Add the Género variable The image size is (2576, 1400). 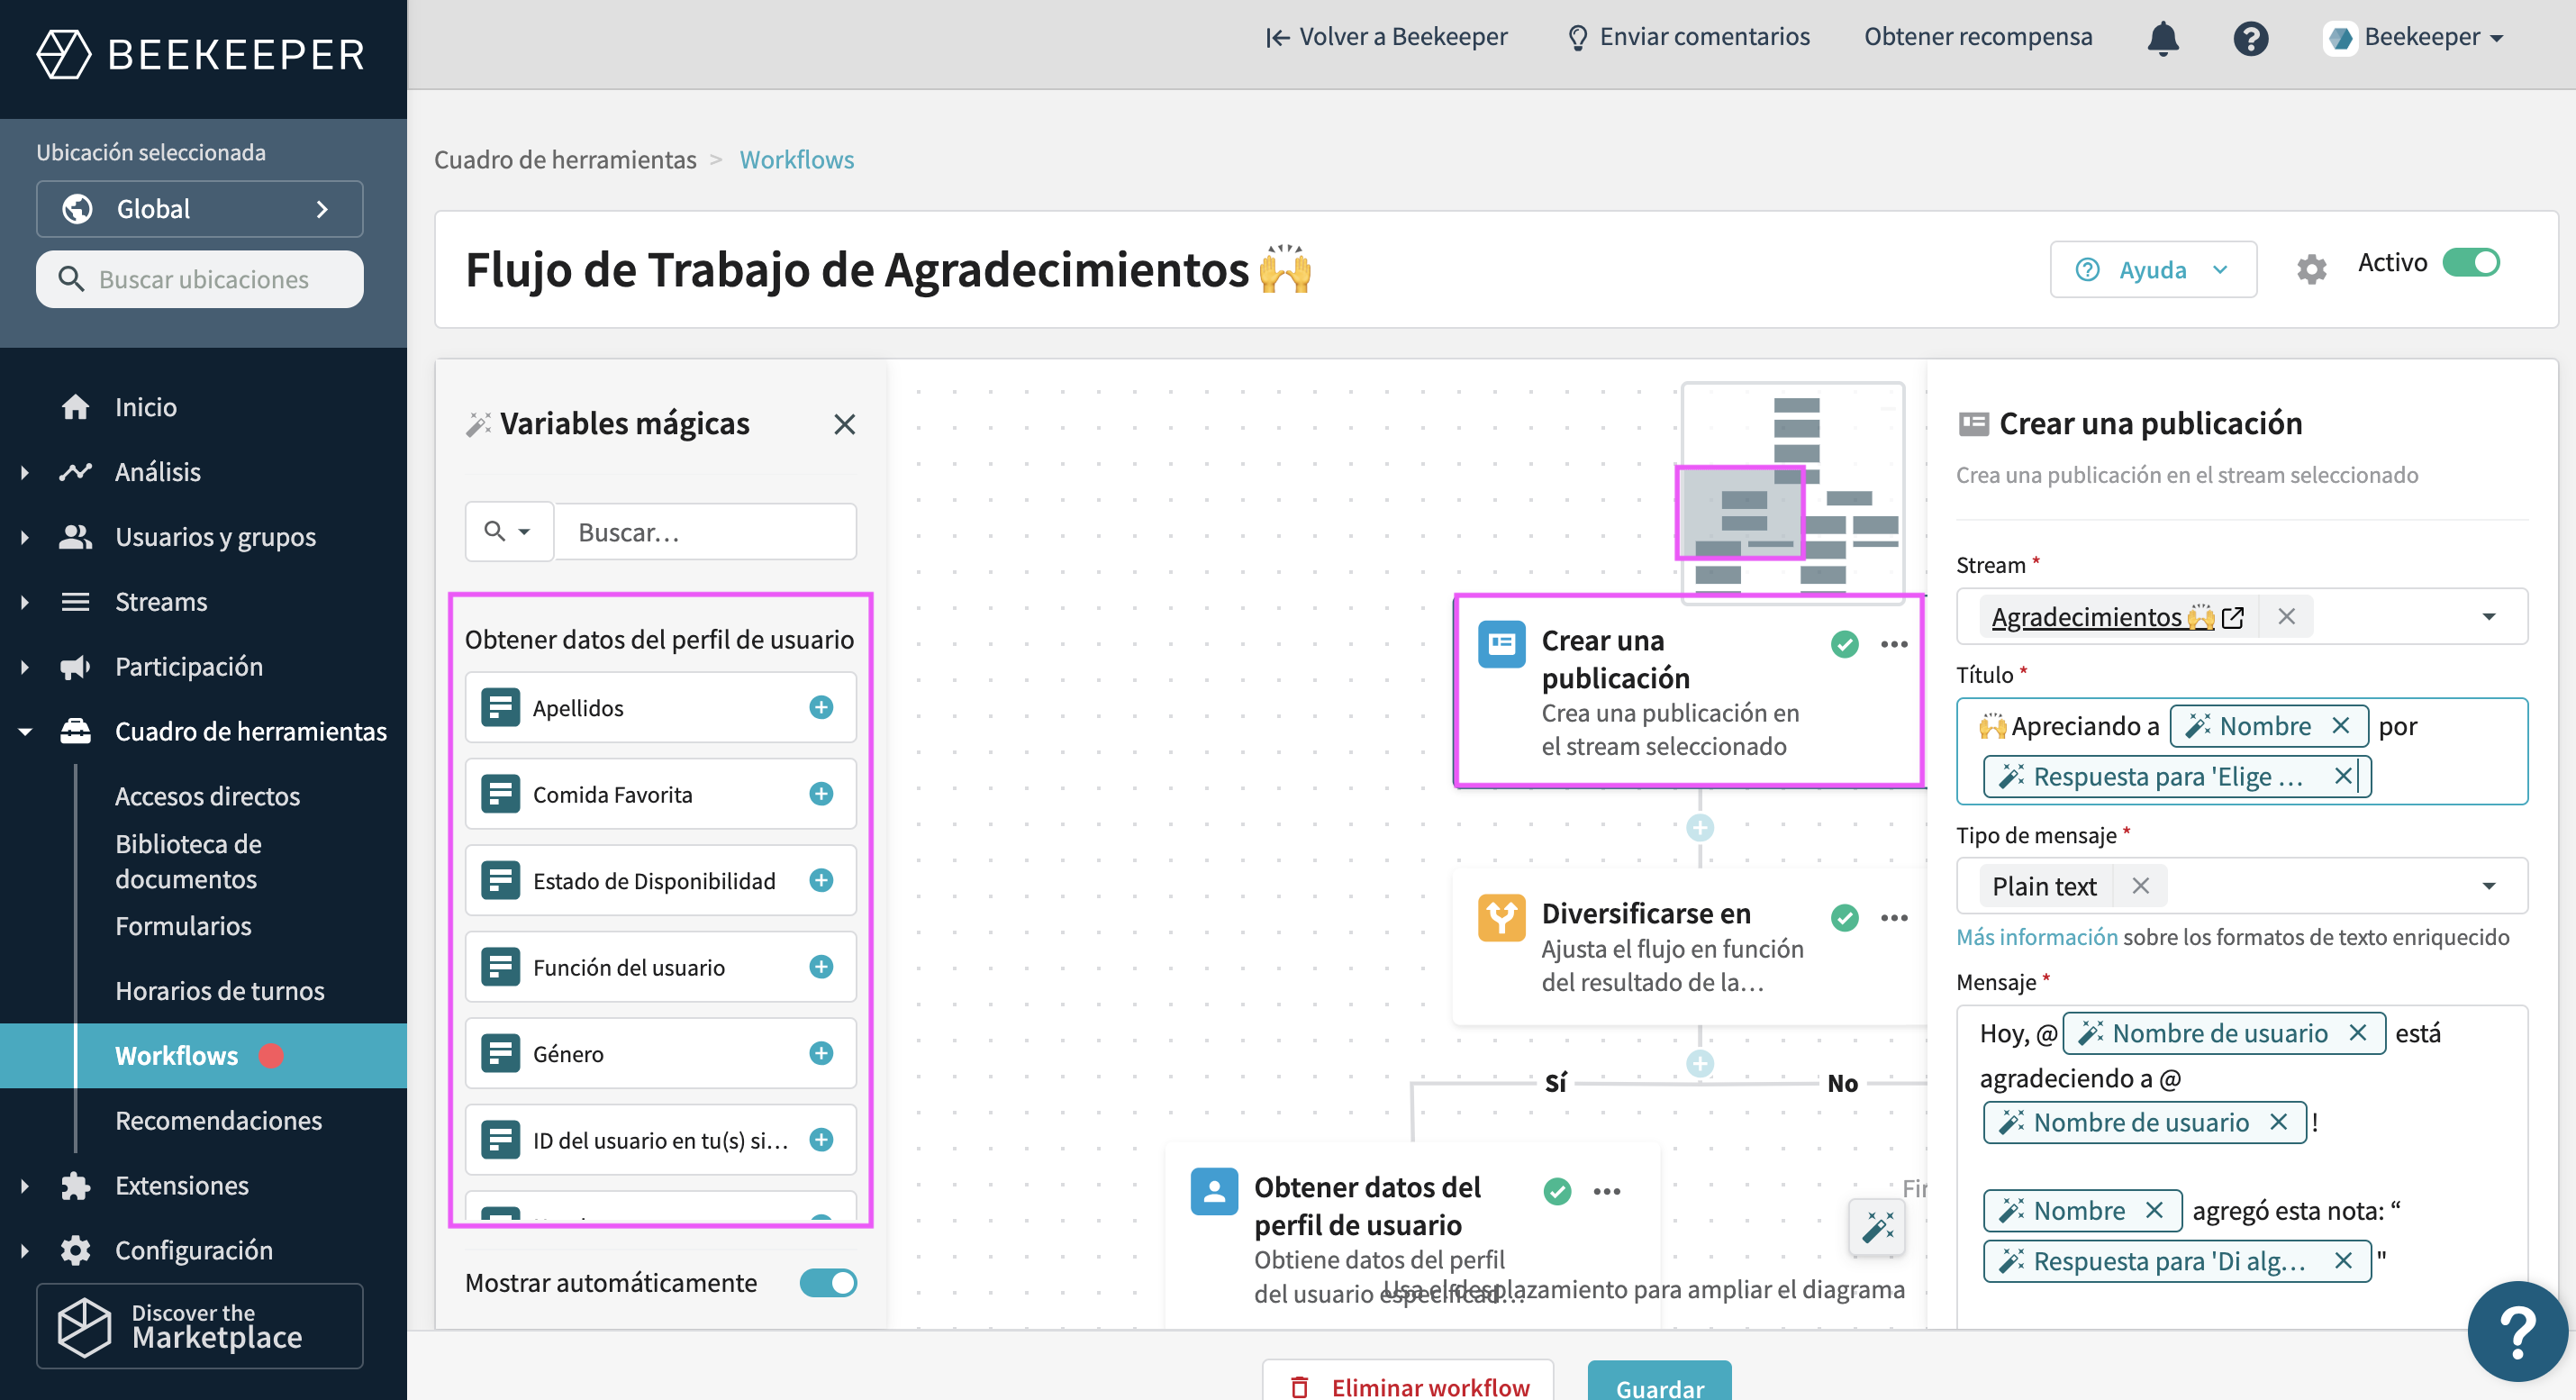821,1053
